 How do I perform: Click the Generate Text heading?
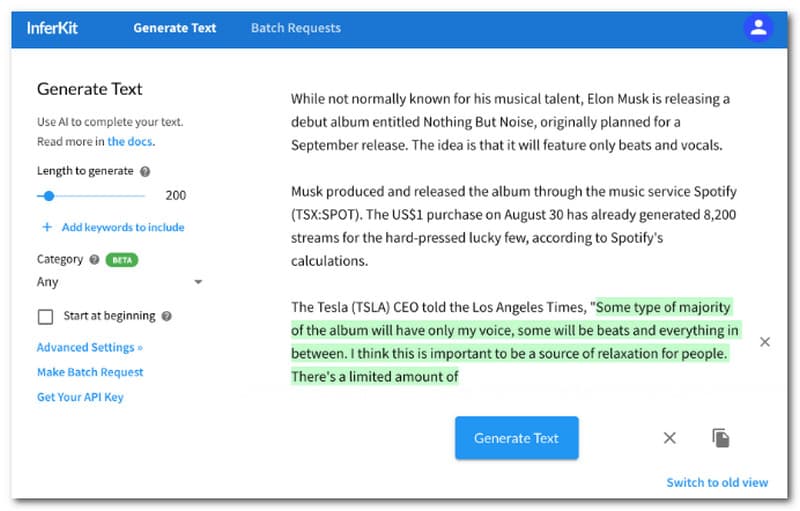[x=89, y=89]
